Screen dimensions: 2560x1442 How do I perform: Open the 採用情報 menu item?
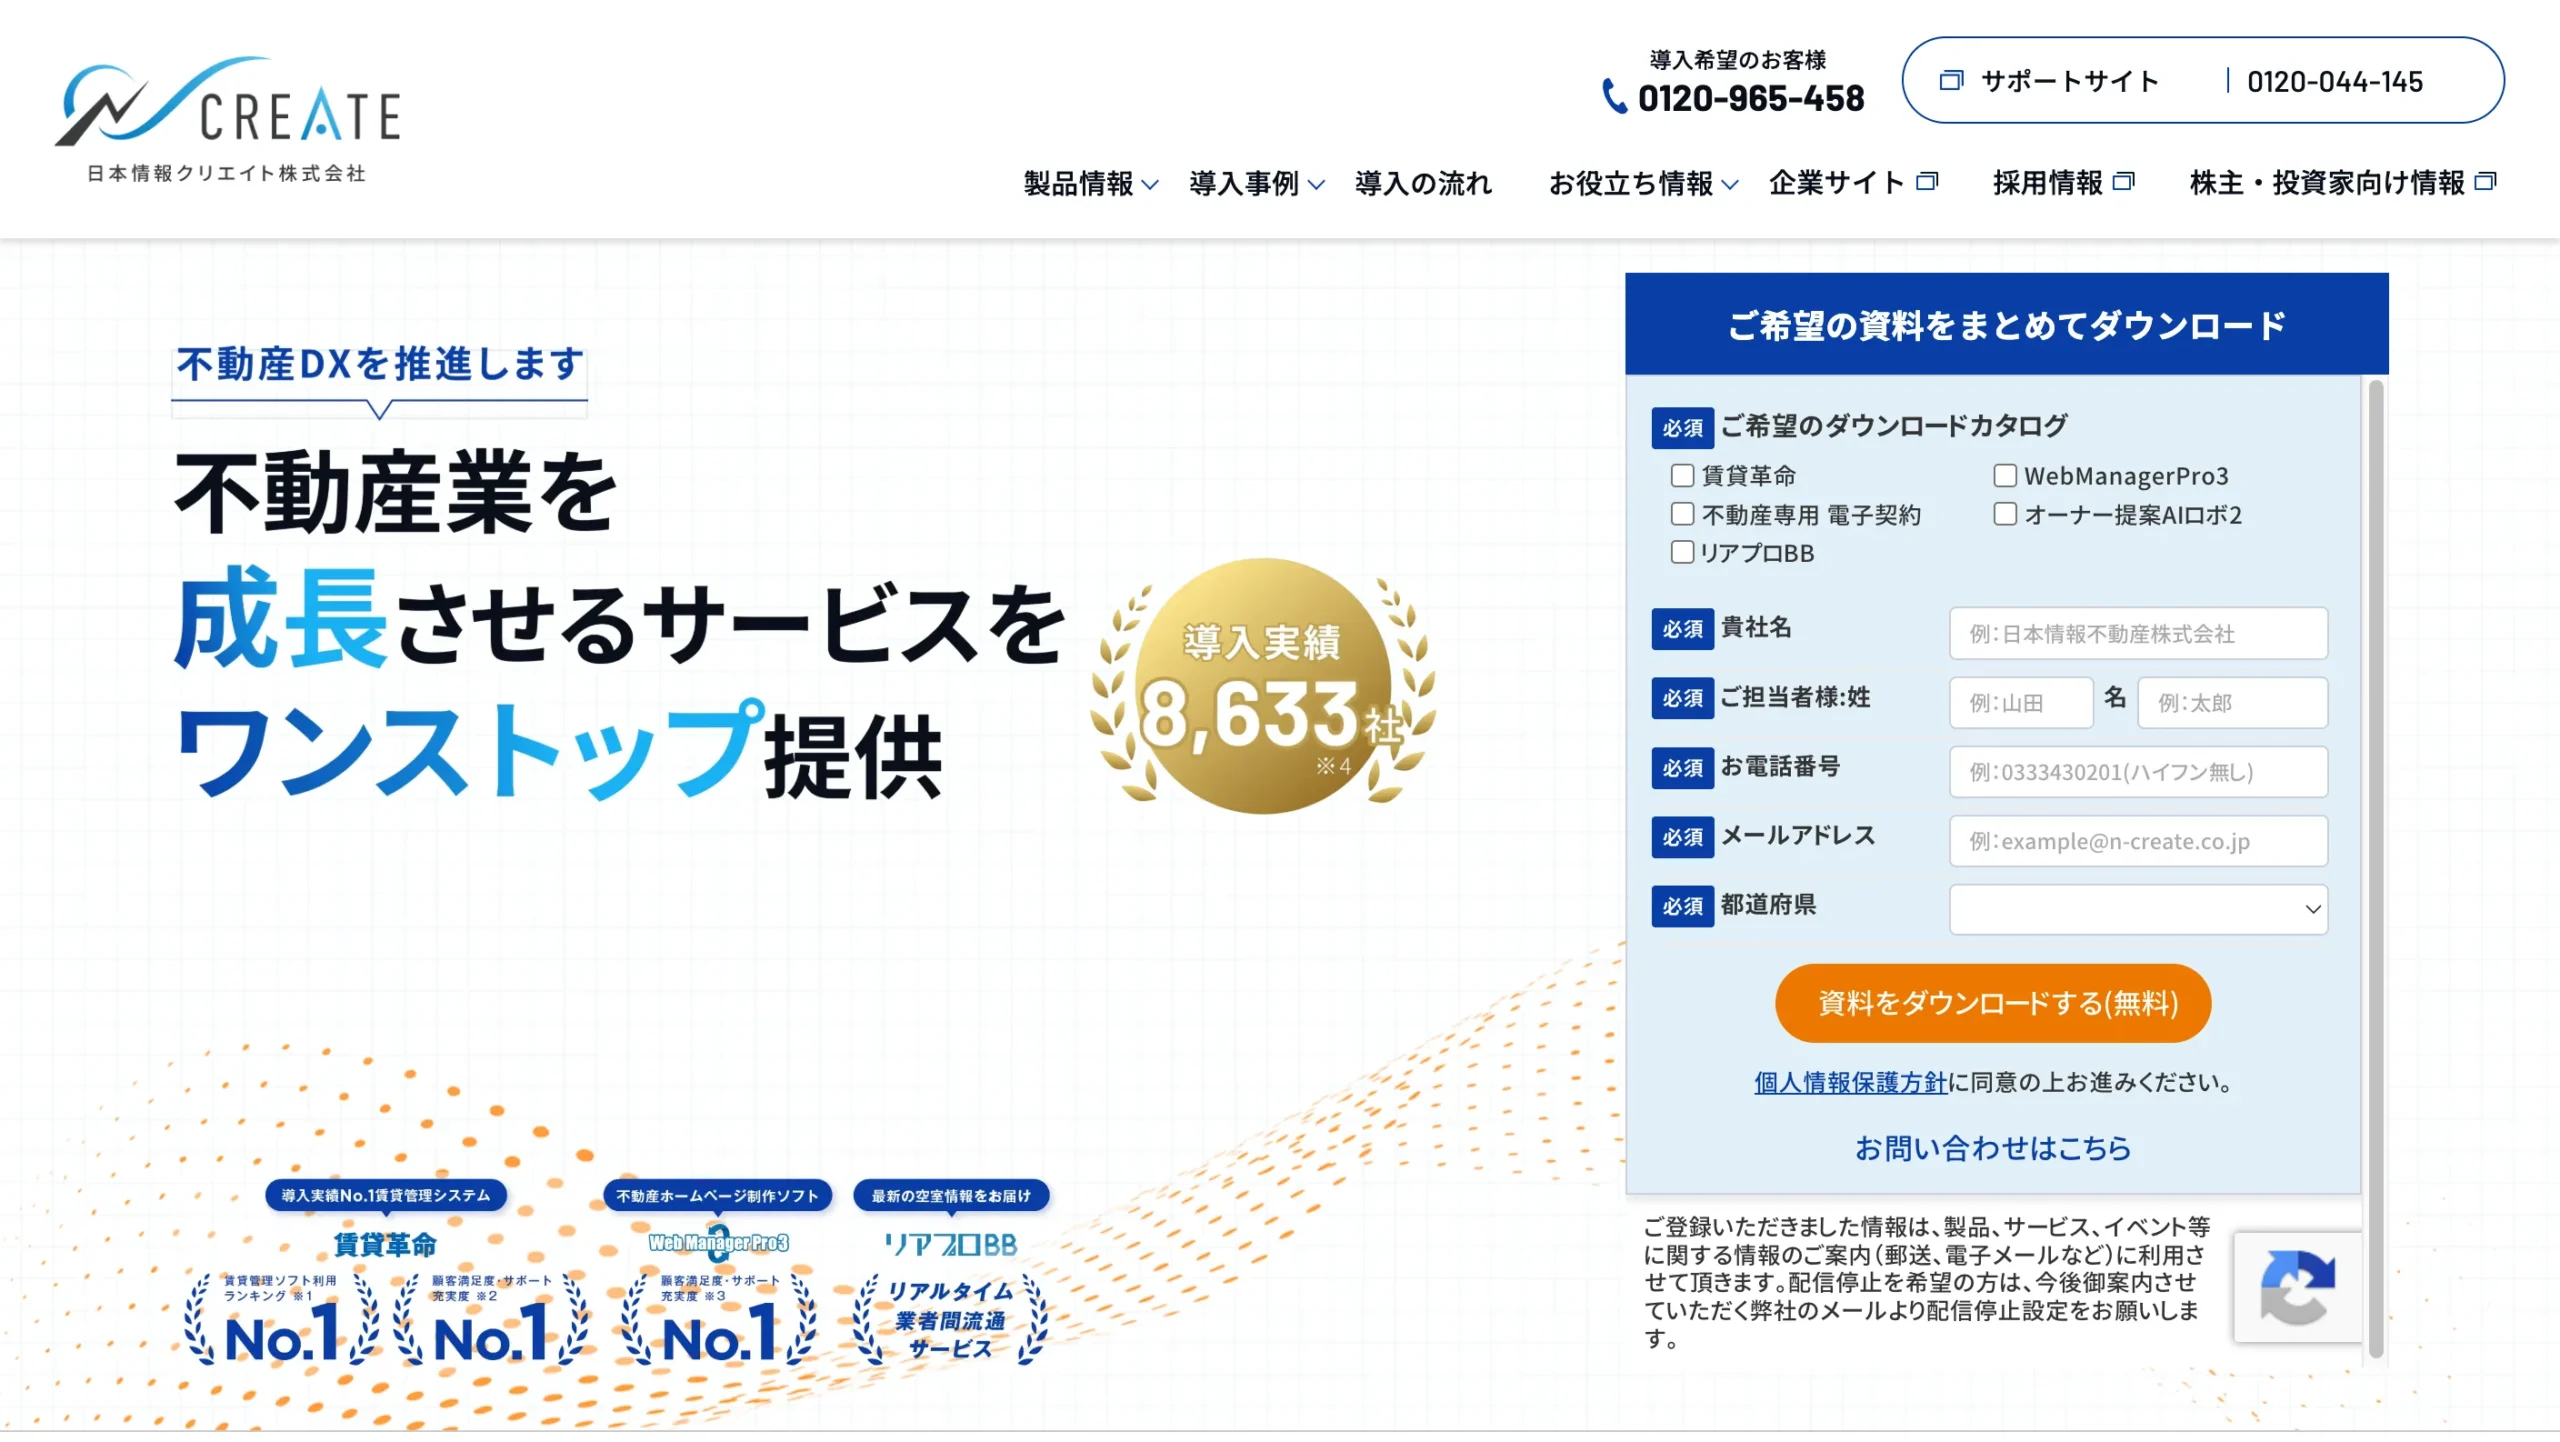pos(2047,183)
